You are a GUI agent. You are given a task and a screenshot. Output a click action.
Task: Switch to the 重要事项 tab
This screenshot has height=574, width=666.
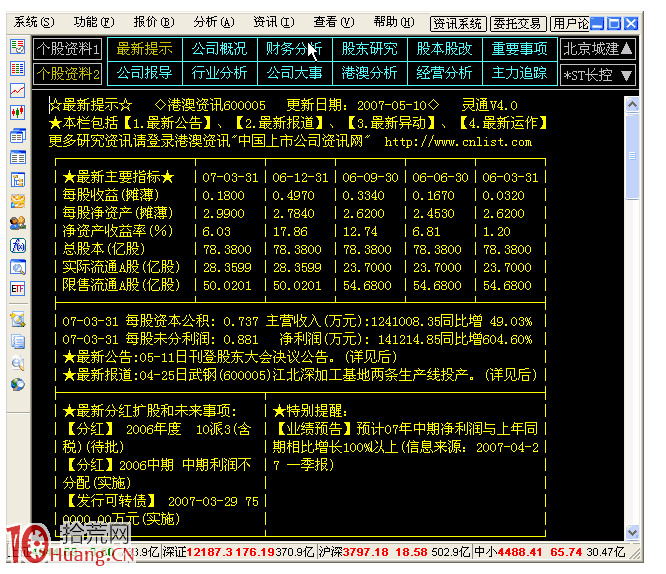point(519,49)
